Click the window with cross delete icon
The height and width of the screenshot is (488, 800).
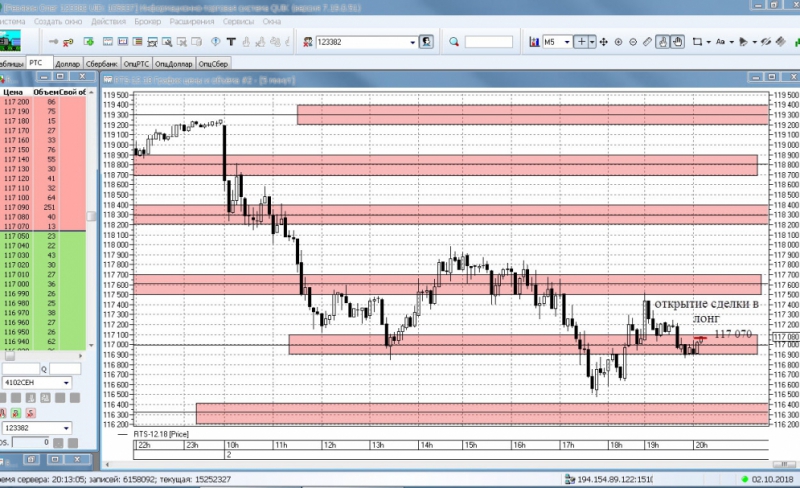(182, 42)
